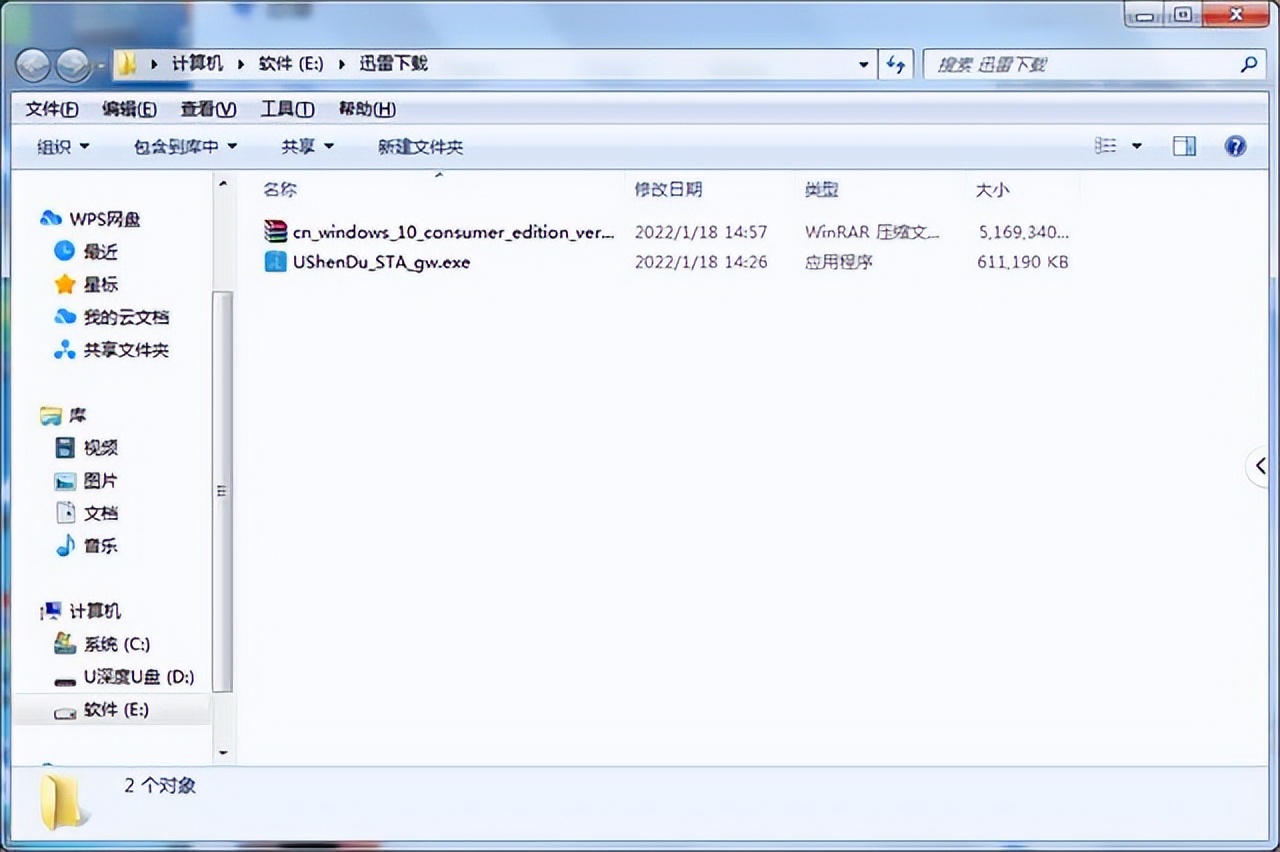Open the 查看 menu
Image resolution: width=1280 pixels, height=852 pixels.
click(x=207, y=109)
